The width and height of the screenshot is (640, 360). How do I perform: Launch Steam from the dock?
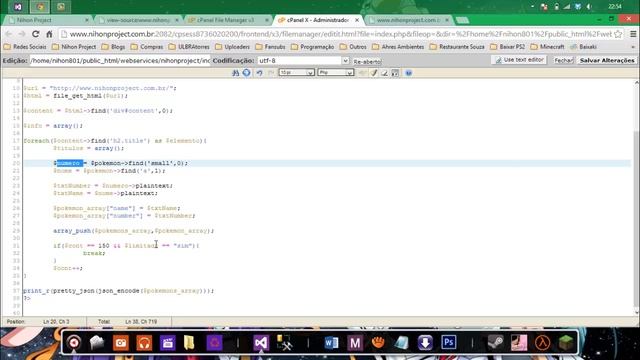click(496, 342)
